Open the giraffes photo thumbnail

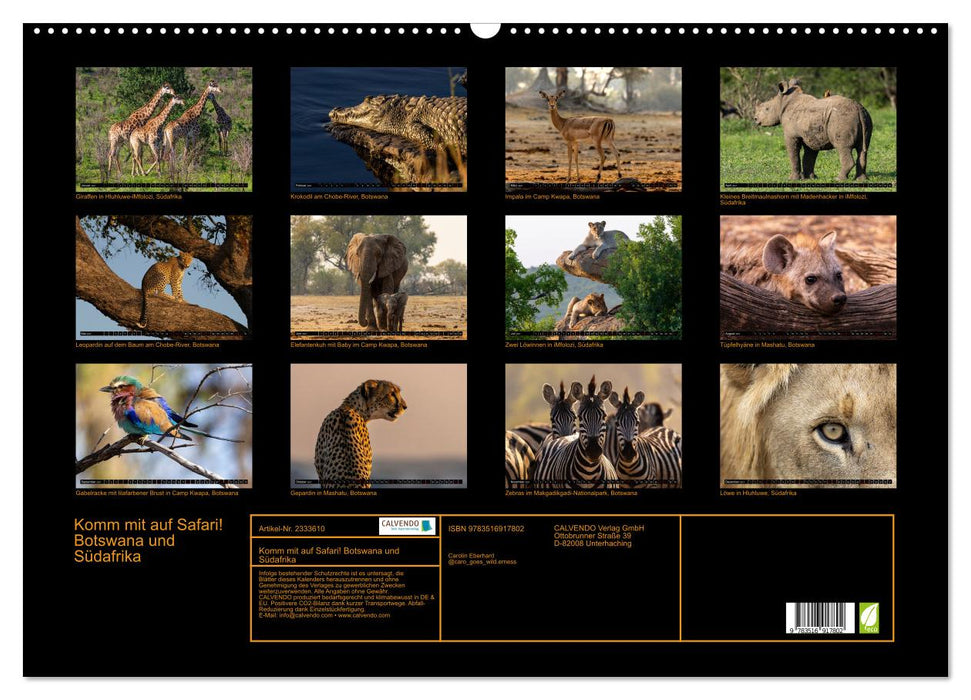pos(164,129)
